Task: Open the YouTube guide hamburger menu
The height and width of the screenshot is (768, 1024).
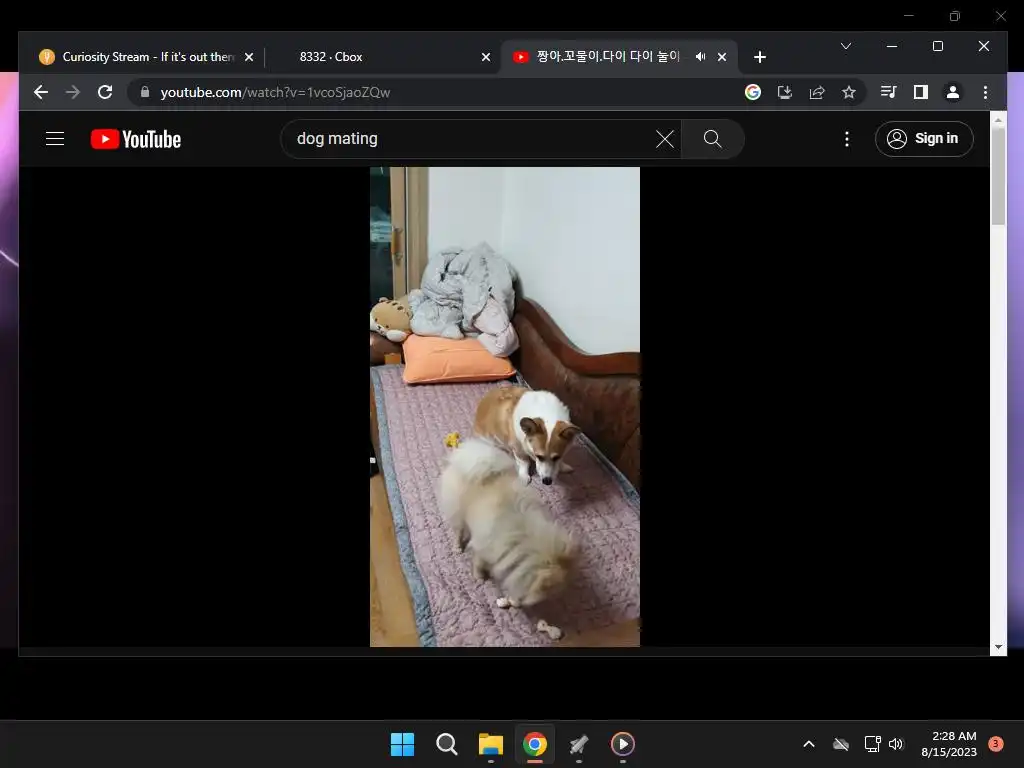Action: (x=55, y=138)
